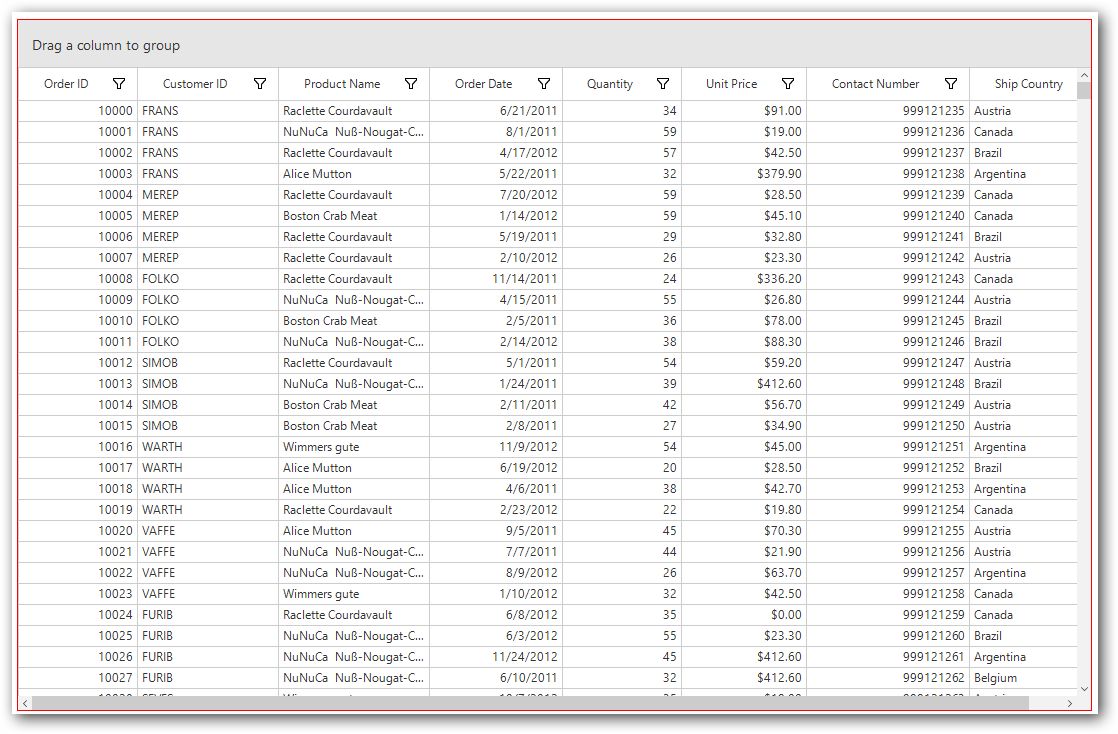The width and height of the screenshot is (1118, 734).
Task: Sort by Product Name header text
Action: coord(342,84)
